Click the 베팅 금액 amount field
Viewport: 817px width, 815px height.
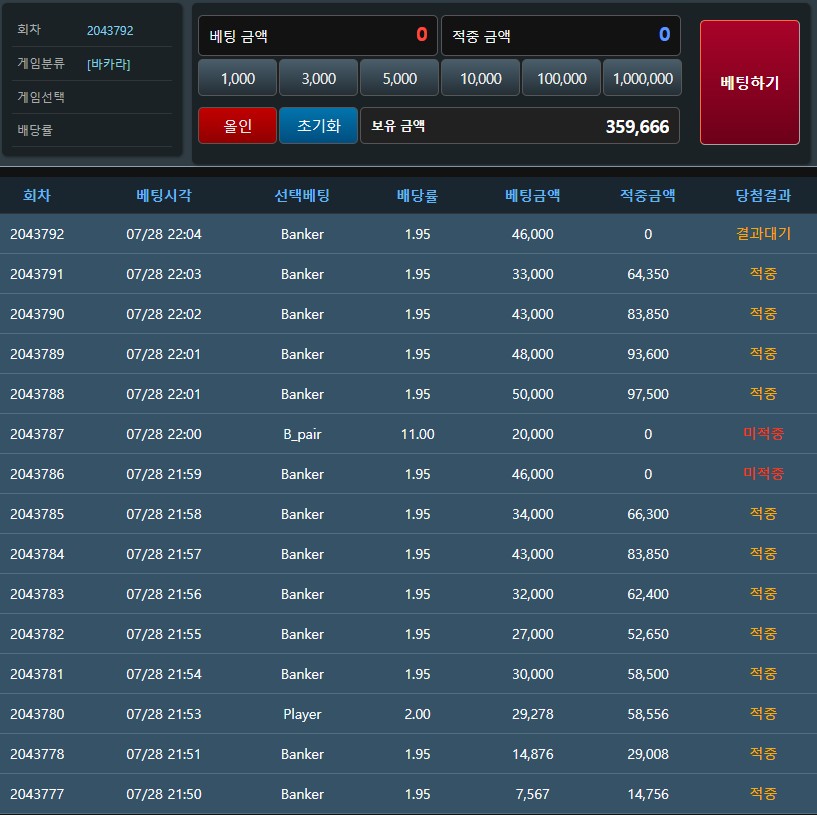[x=318, y=35]
